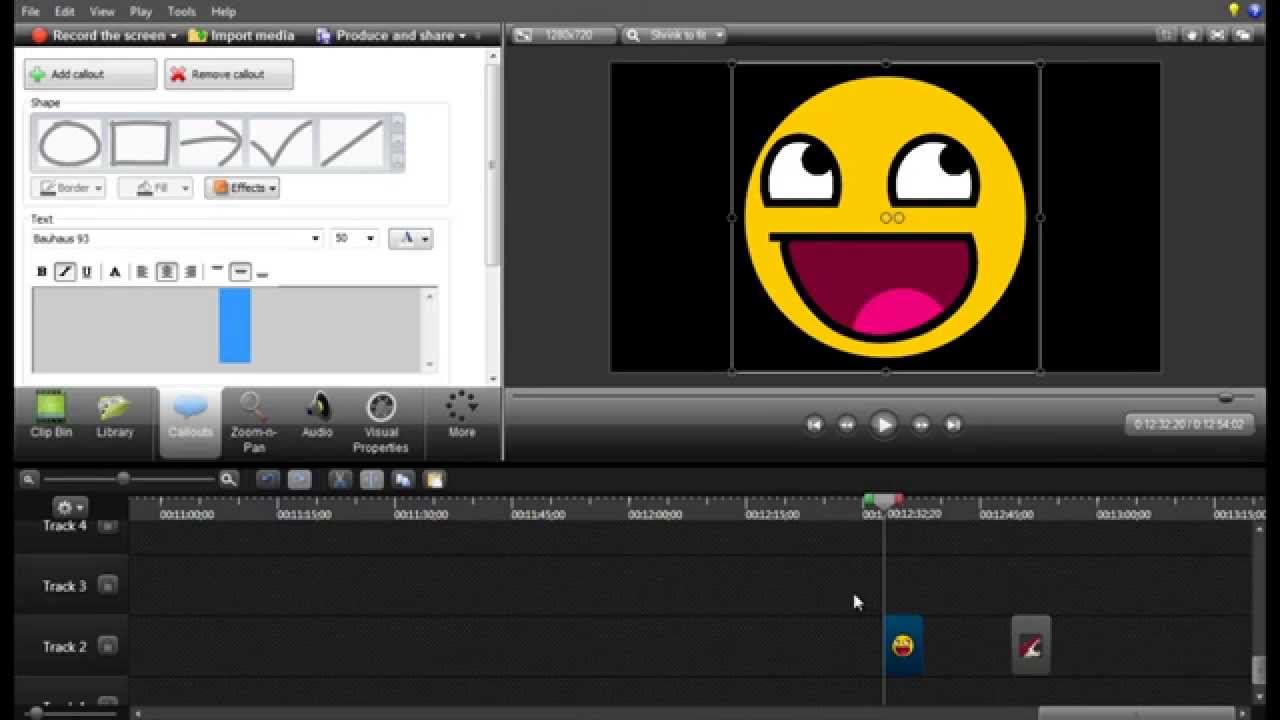
Task: Align callout text to top
Action: pos(217,271)
